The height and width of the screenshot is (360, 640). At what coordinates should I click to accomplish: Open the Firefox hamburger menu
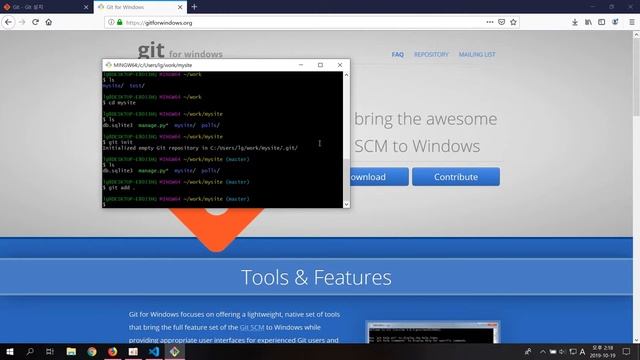(x=632, y=22)
